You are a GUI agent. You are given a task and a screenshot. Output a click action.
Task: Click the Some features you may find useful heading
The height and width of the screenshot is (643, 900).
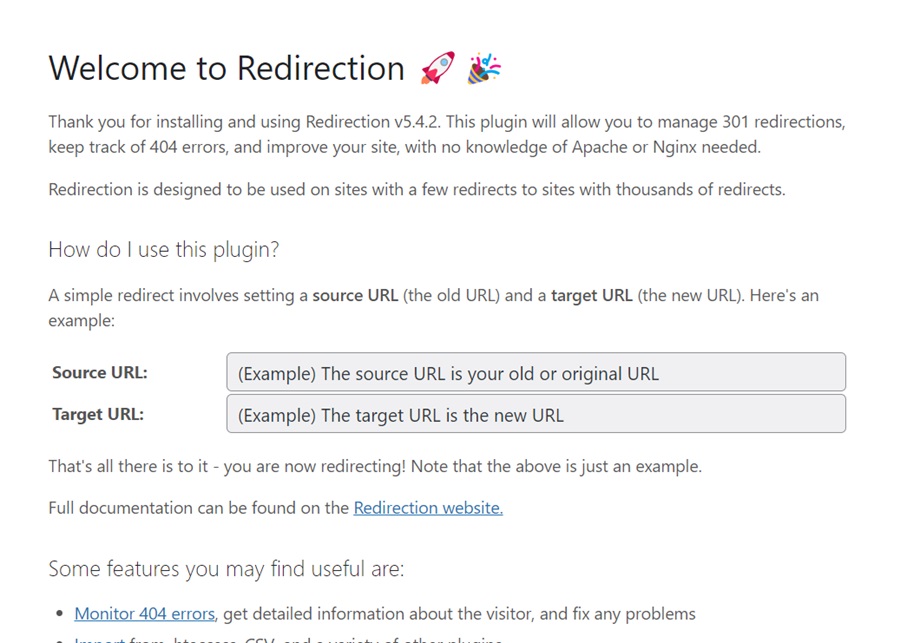(227, 568)
